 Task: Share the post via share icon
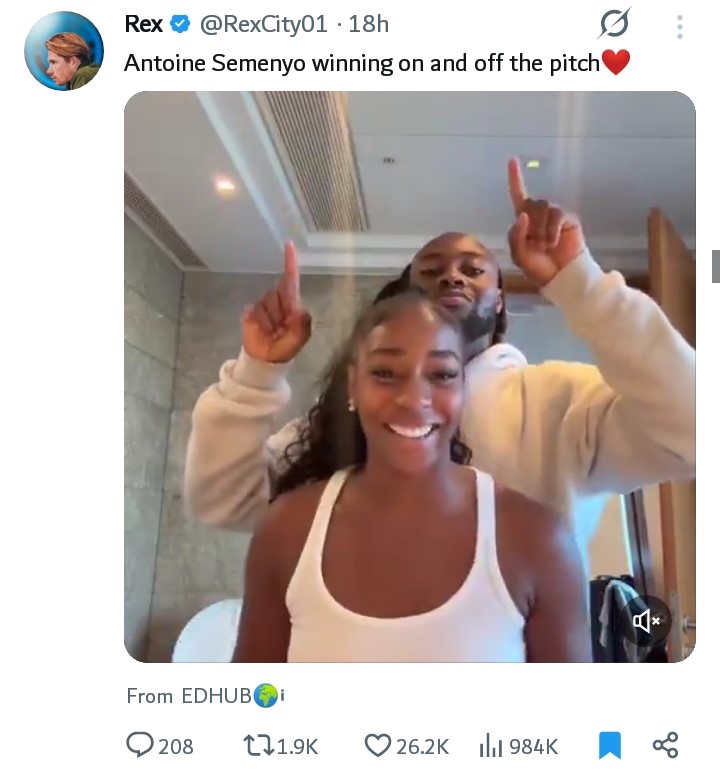coord(665,745)
